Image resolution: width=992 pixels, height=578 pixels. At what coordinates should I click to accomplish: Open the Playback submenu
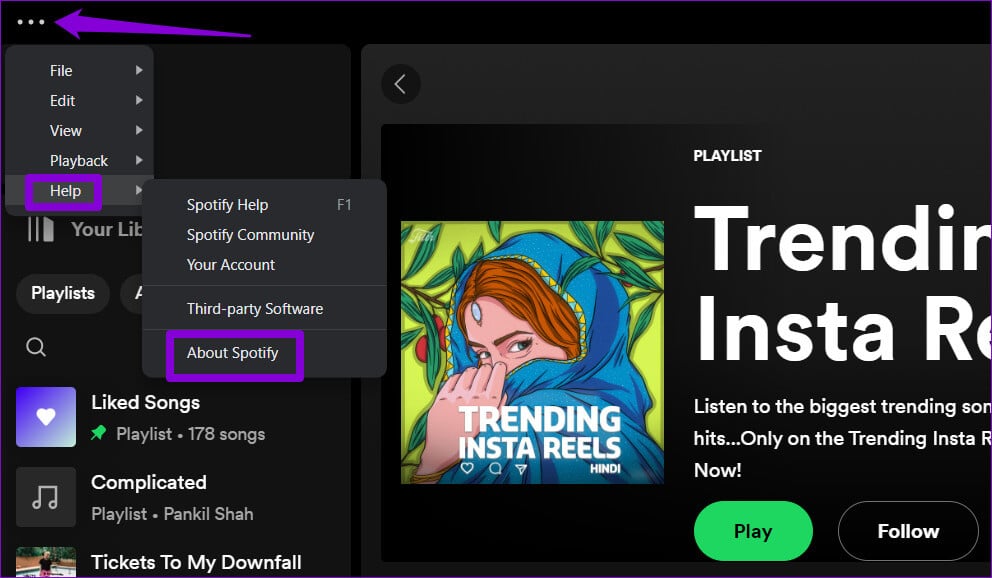click(79, 161)
